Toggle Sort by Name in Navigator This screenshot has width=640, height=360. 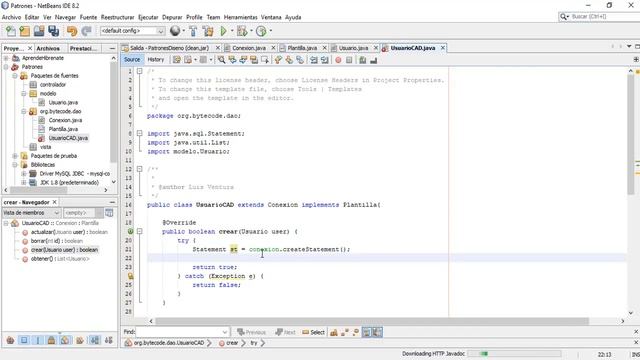click(95, 340)
